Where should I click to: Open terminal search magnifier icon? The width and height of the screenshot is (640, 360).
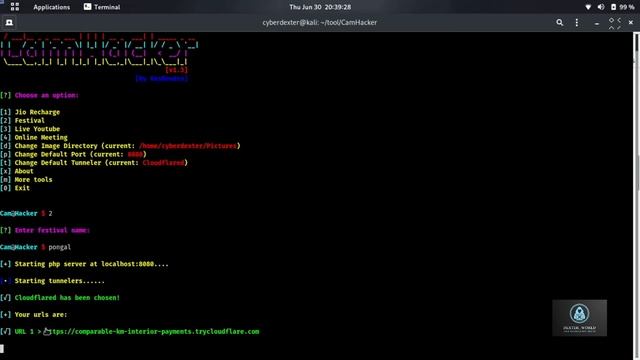click(560, 22)
